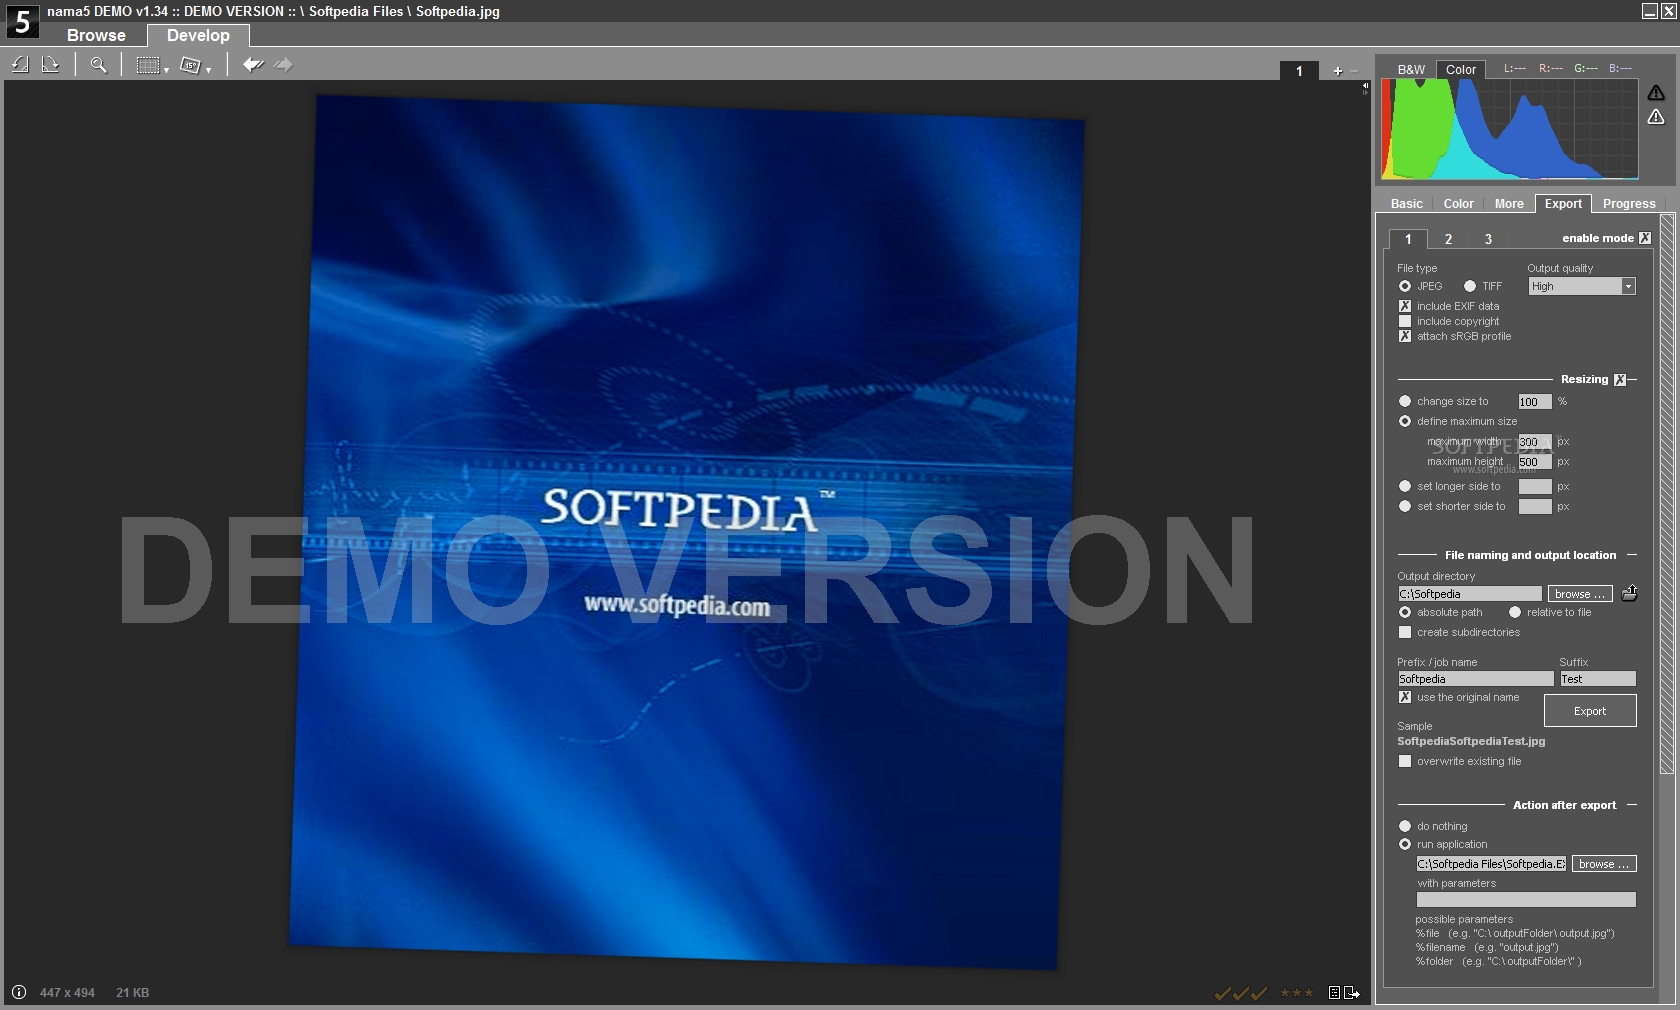This screenshot has height=1010, width=1680.
Task: Enable include copyright checkbox
Action: pos(1405,321)
